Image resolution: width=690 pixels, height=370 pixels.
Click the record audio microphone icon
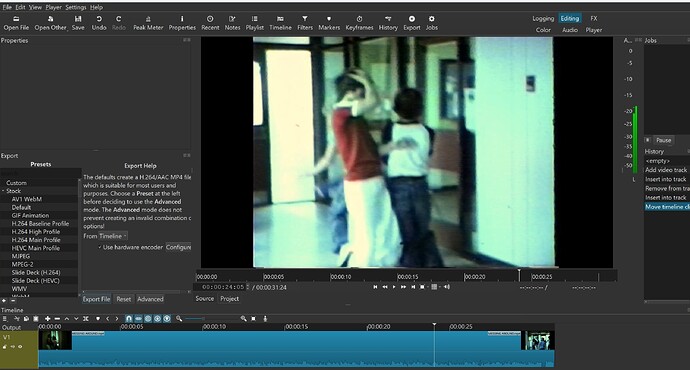coord(265,319)
